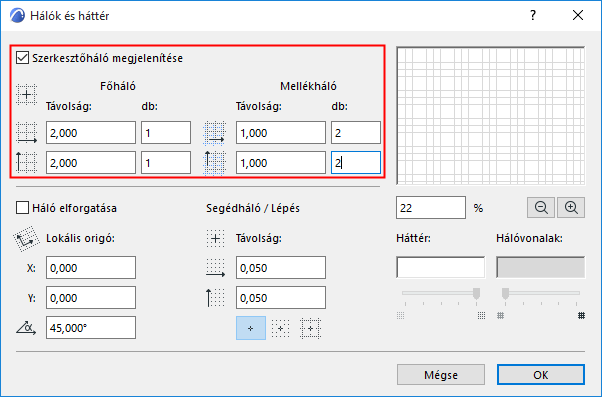The height and width of the screenshot is (397, 602).
Task: Click the Főháló horizontal spacing icon
Action: pyautogui.click(x=26, y=133)
